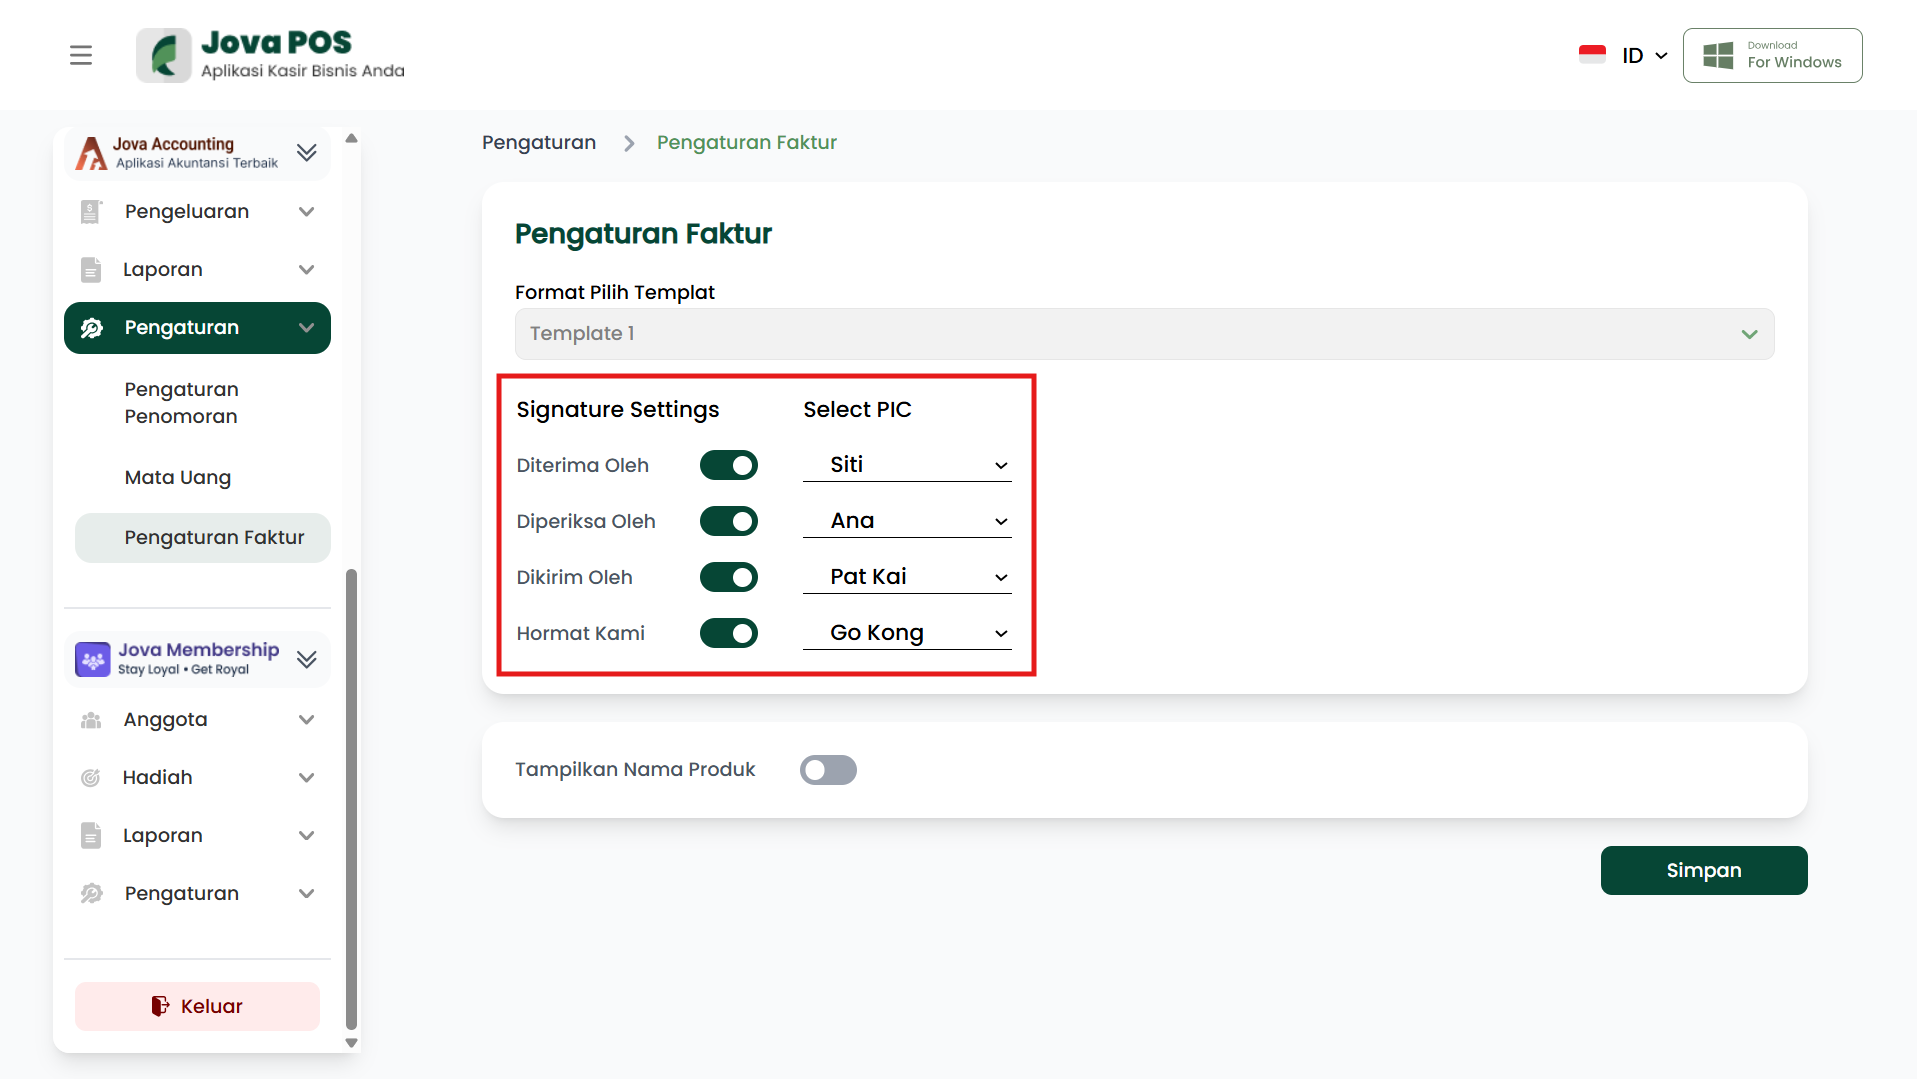The height and width of the screenshot is (1079, 1917).
Task: Open the Template 1 format dropdown
Action: pos(1144,334)
